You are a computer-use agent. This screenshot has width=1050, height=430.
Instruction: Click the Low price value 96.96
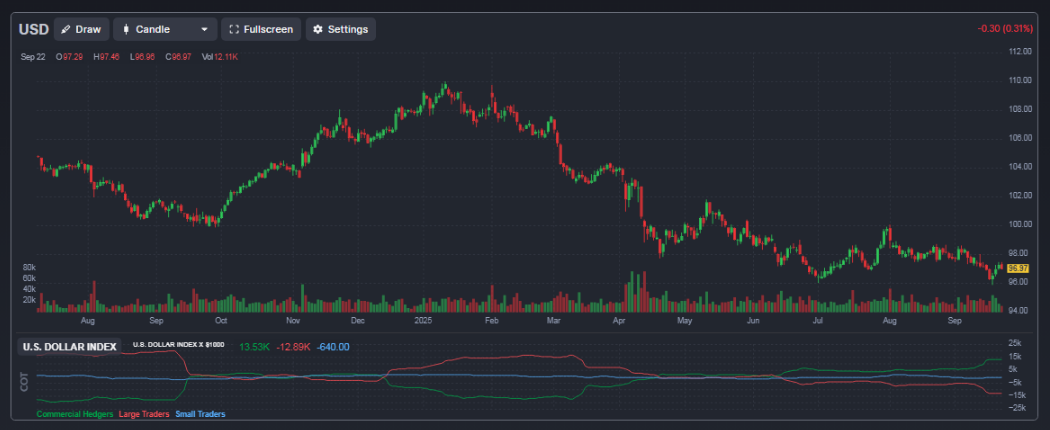click(x=145, y=57)
